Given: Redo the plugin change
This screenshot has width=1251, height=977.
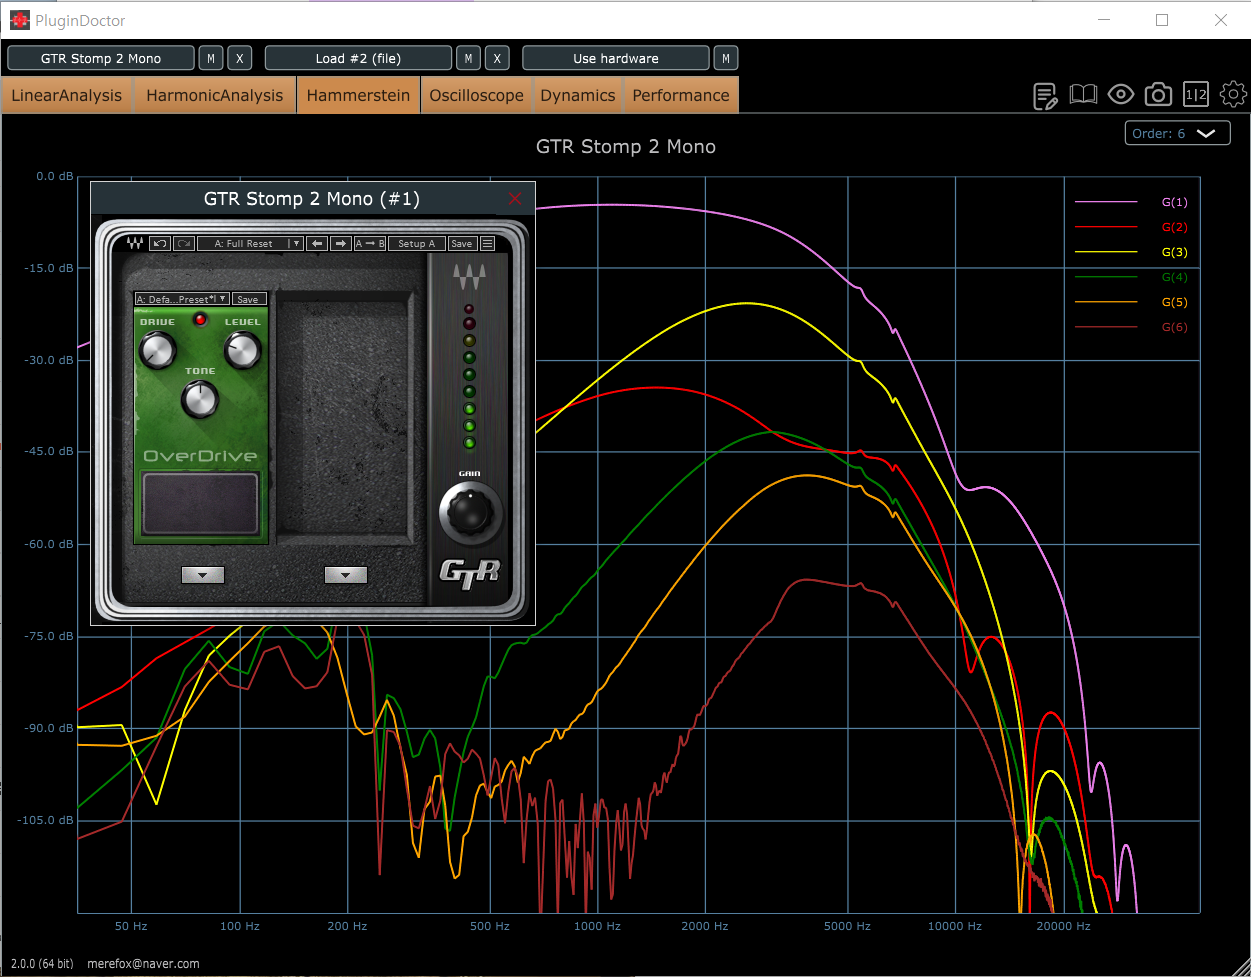Looking at the screenshot, I should pos(184,243).
